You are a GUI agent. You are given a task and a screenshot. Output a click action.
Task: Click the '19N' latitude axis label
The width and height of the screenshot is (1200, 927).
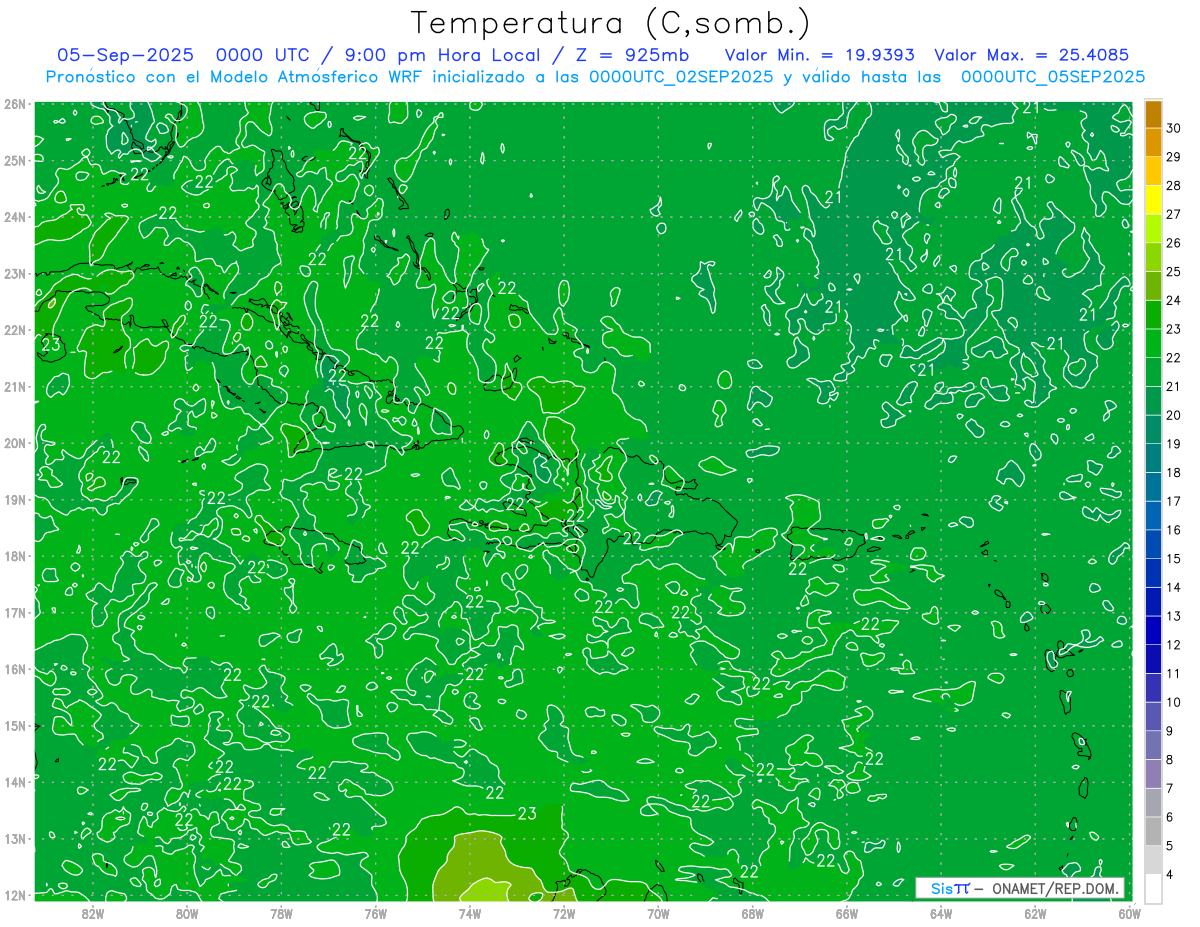[14, 499]
